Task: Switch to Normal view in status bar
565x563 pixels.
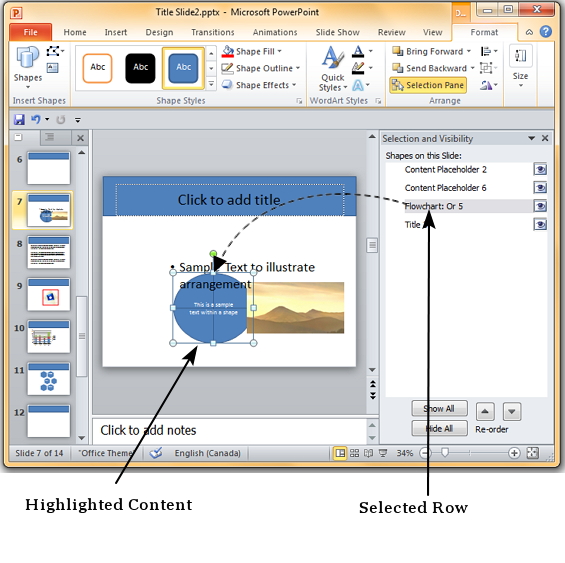Action: tap(340, 453)
